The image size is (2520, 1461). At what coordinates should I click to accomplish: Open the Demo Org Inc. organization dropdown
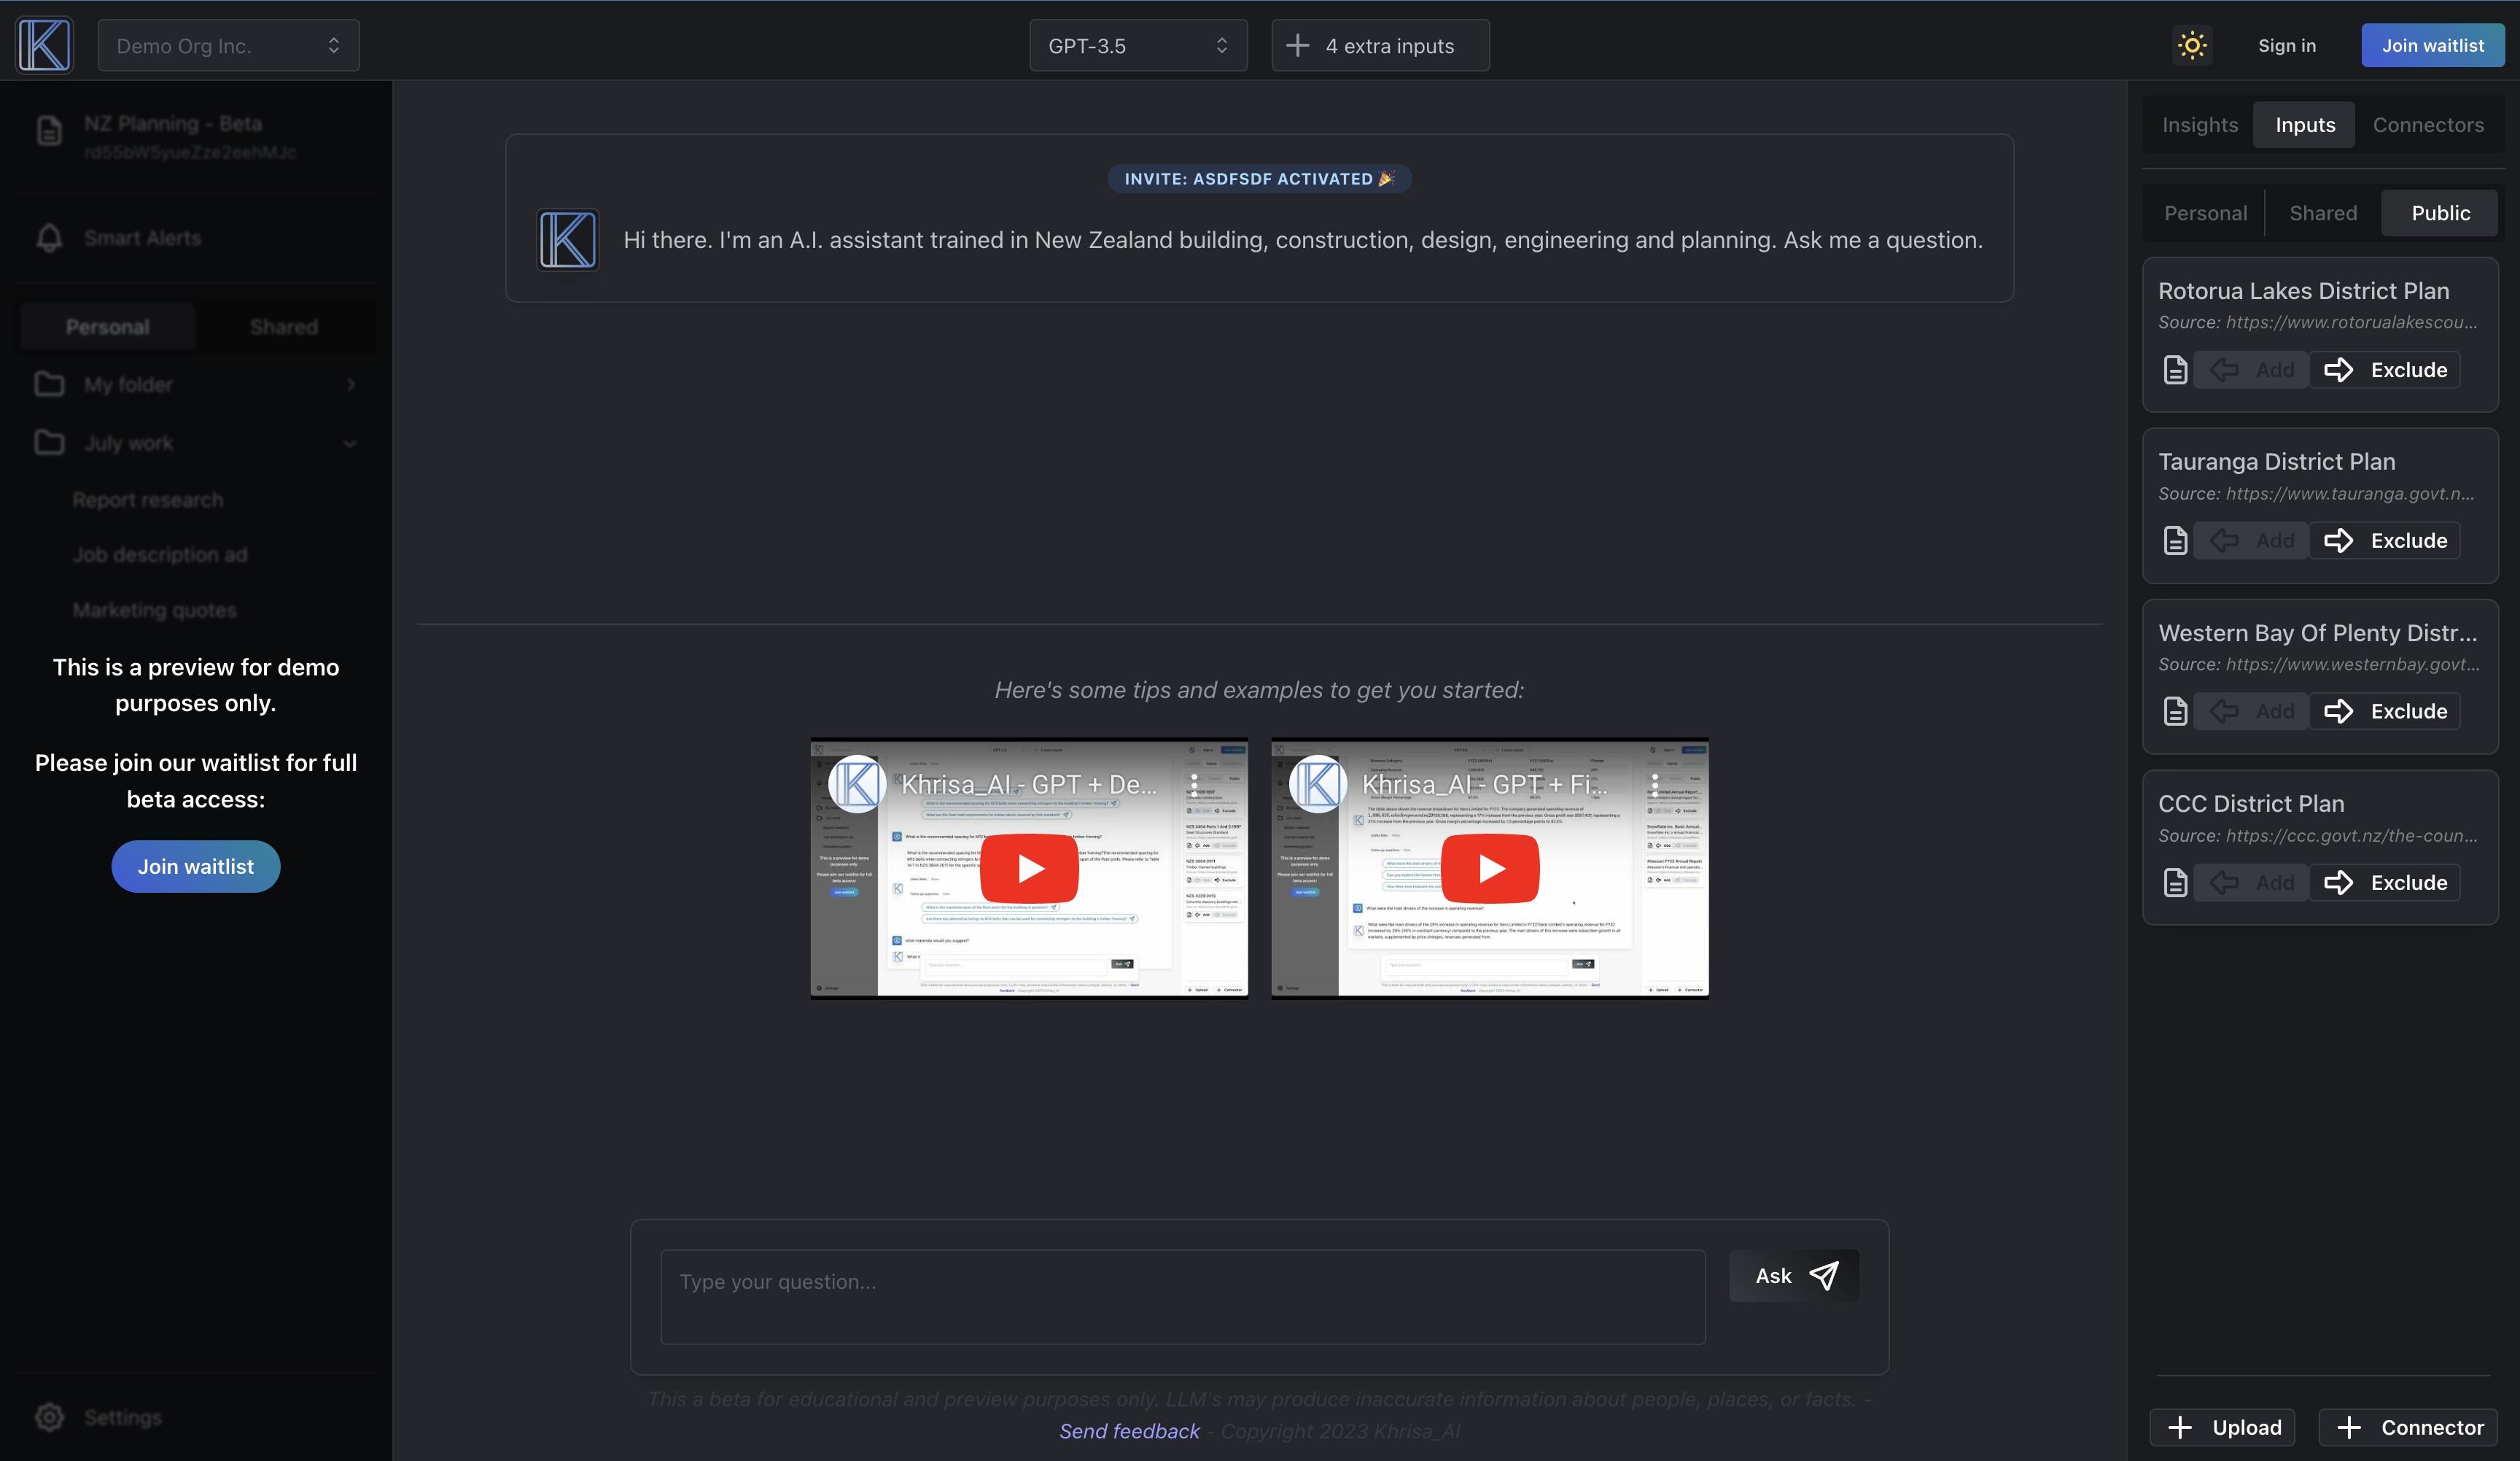pyautogui.click(x=228, y=46)
